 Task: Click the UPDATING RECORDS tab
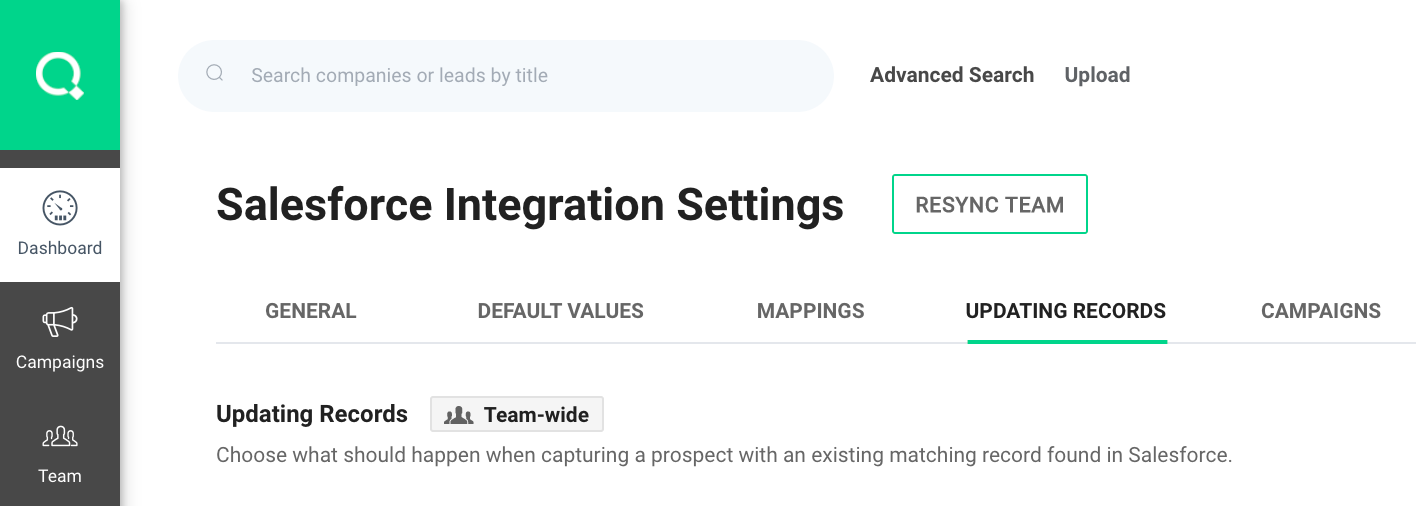(x=1065, y=311)
